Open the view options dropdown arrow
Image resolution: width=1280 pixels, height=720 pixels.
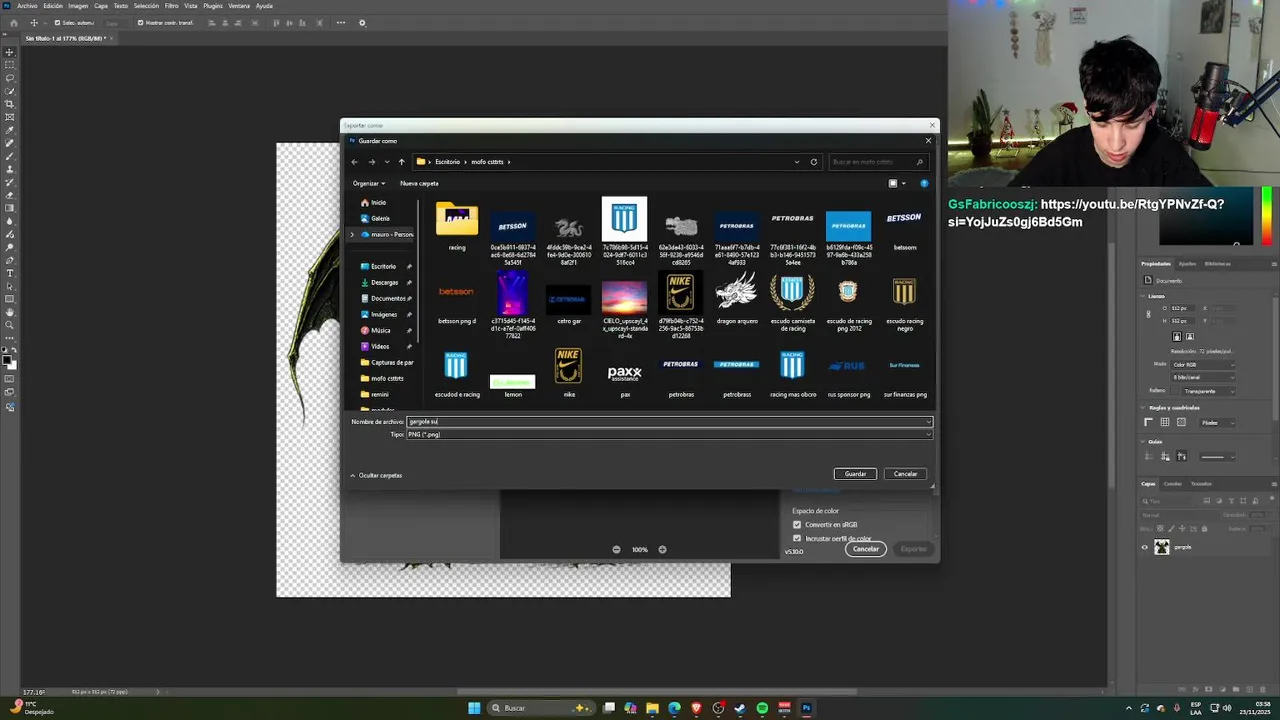[904, 184]
